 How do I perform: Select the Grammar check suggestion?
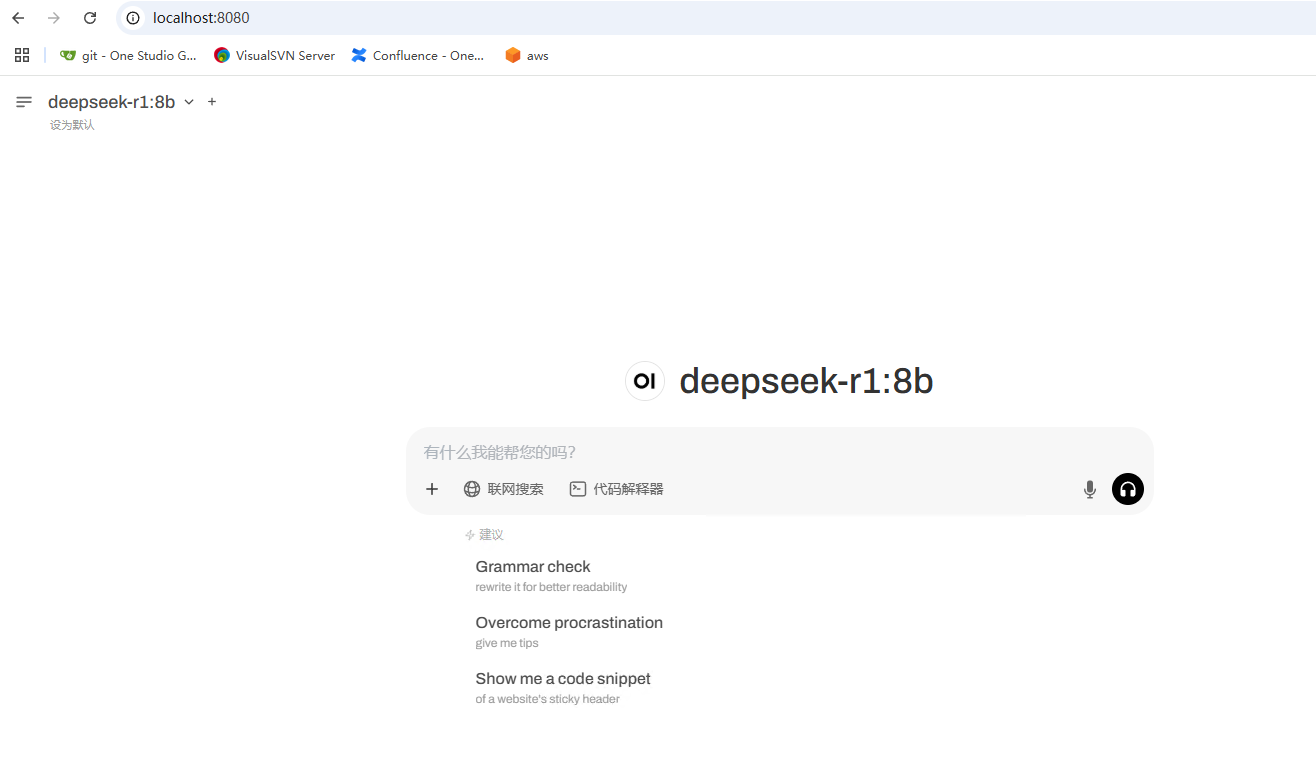click(x=552, y=576)
